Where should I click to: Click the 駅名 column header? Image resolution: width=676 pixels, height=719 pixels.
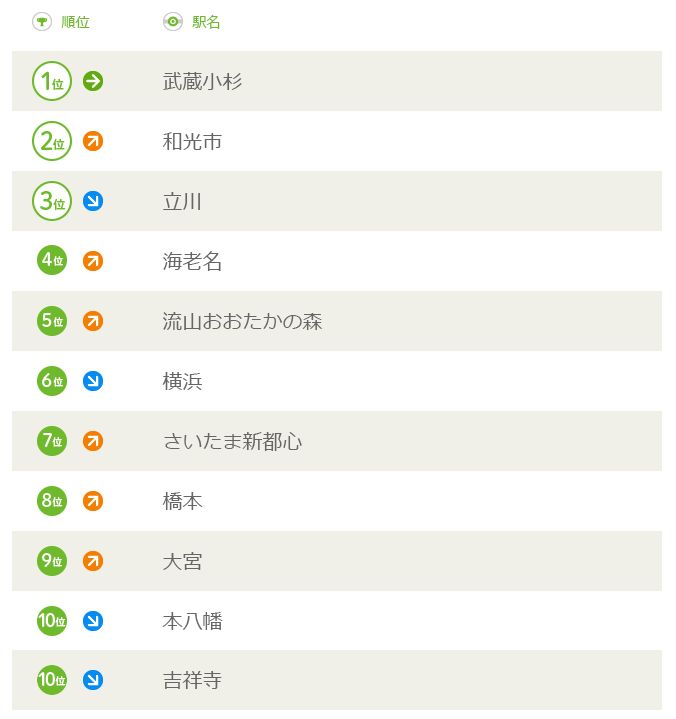(x=206, y=22)
